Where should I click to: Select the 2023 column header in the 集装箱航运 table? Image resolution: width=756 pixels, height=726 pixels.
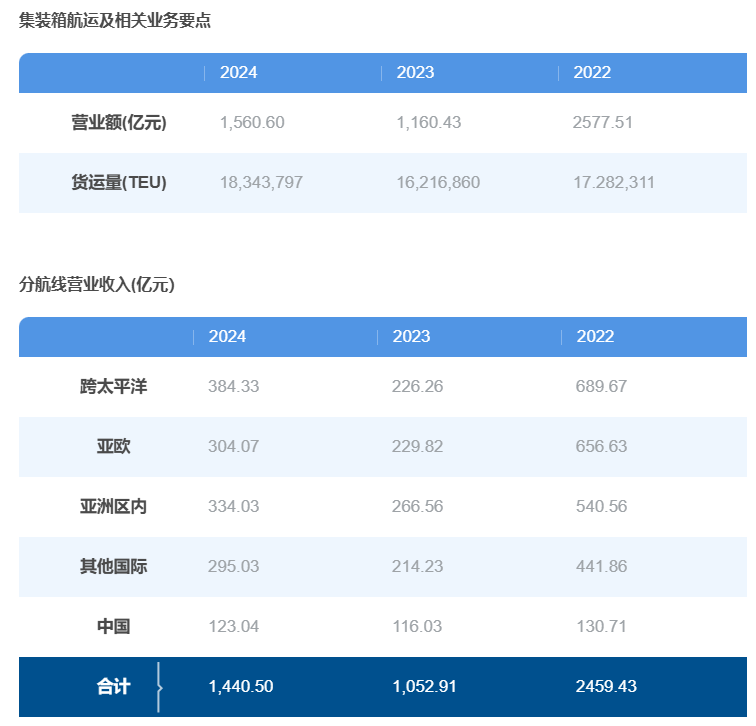pyautogui.click(x=415, y=73)
